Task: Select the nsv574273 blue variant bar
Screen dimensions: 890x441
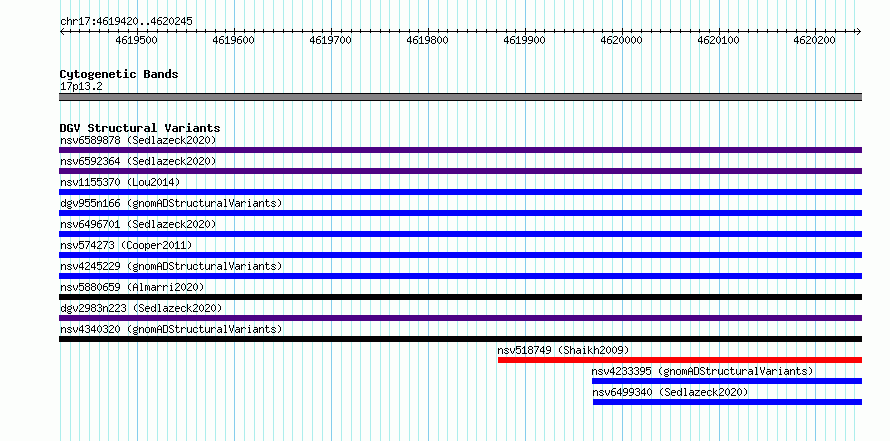Action: [460, 255]
